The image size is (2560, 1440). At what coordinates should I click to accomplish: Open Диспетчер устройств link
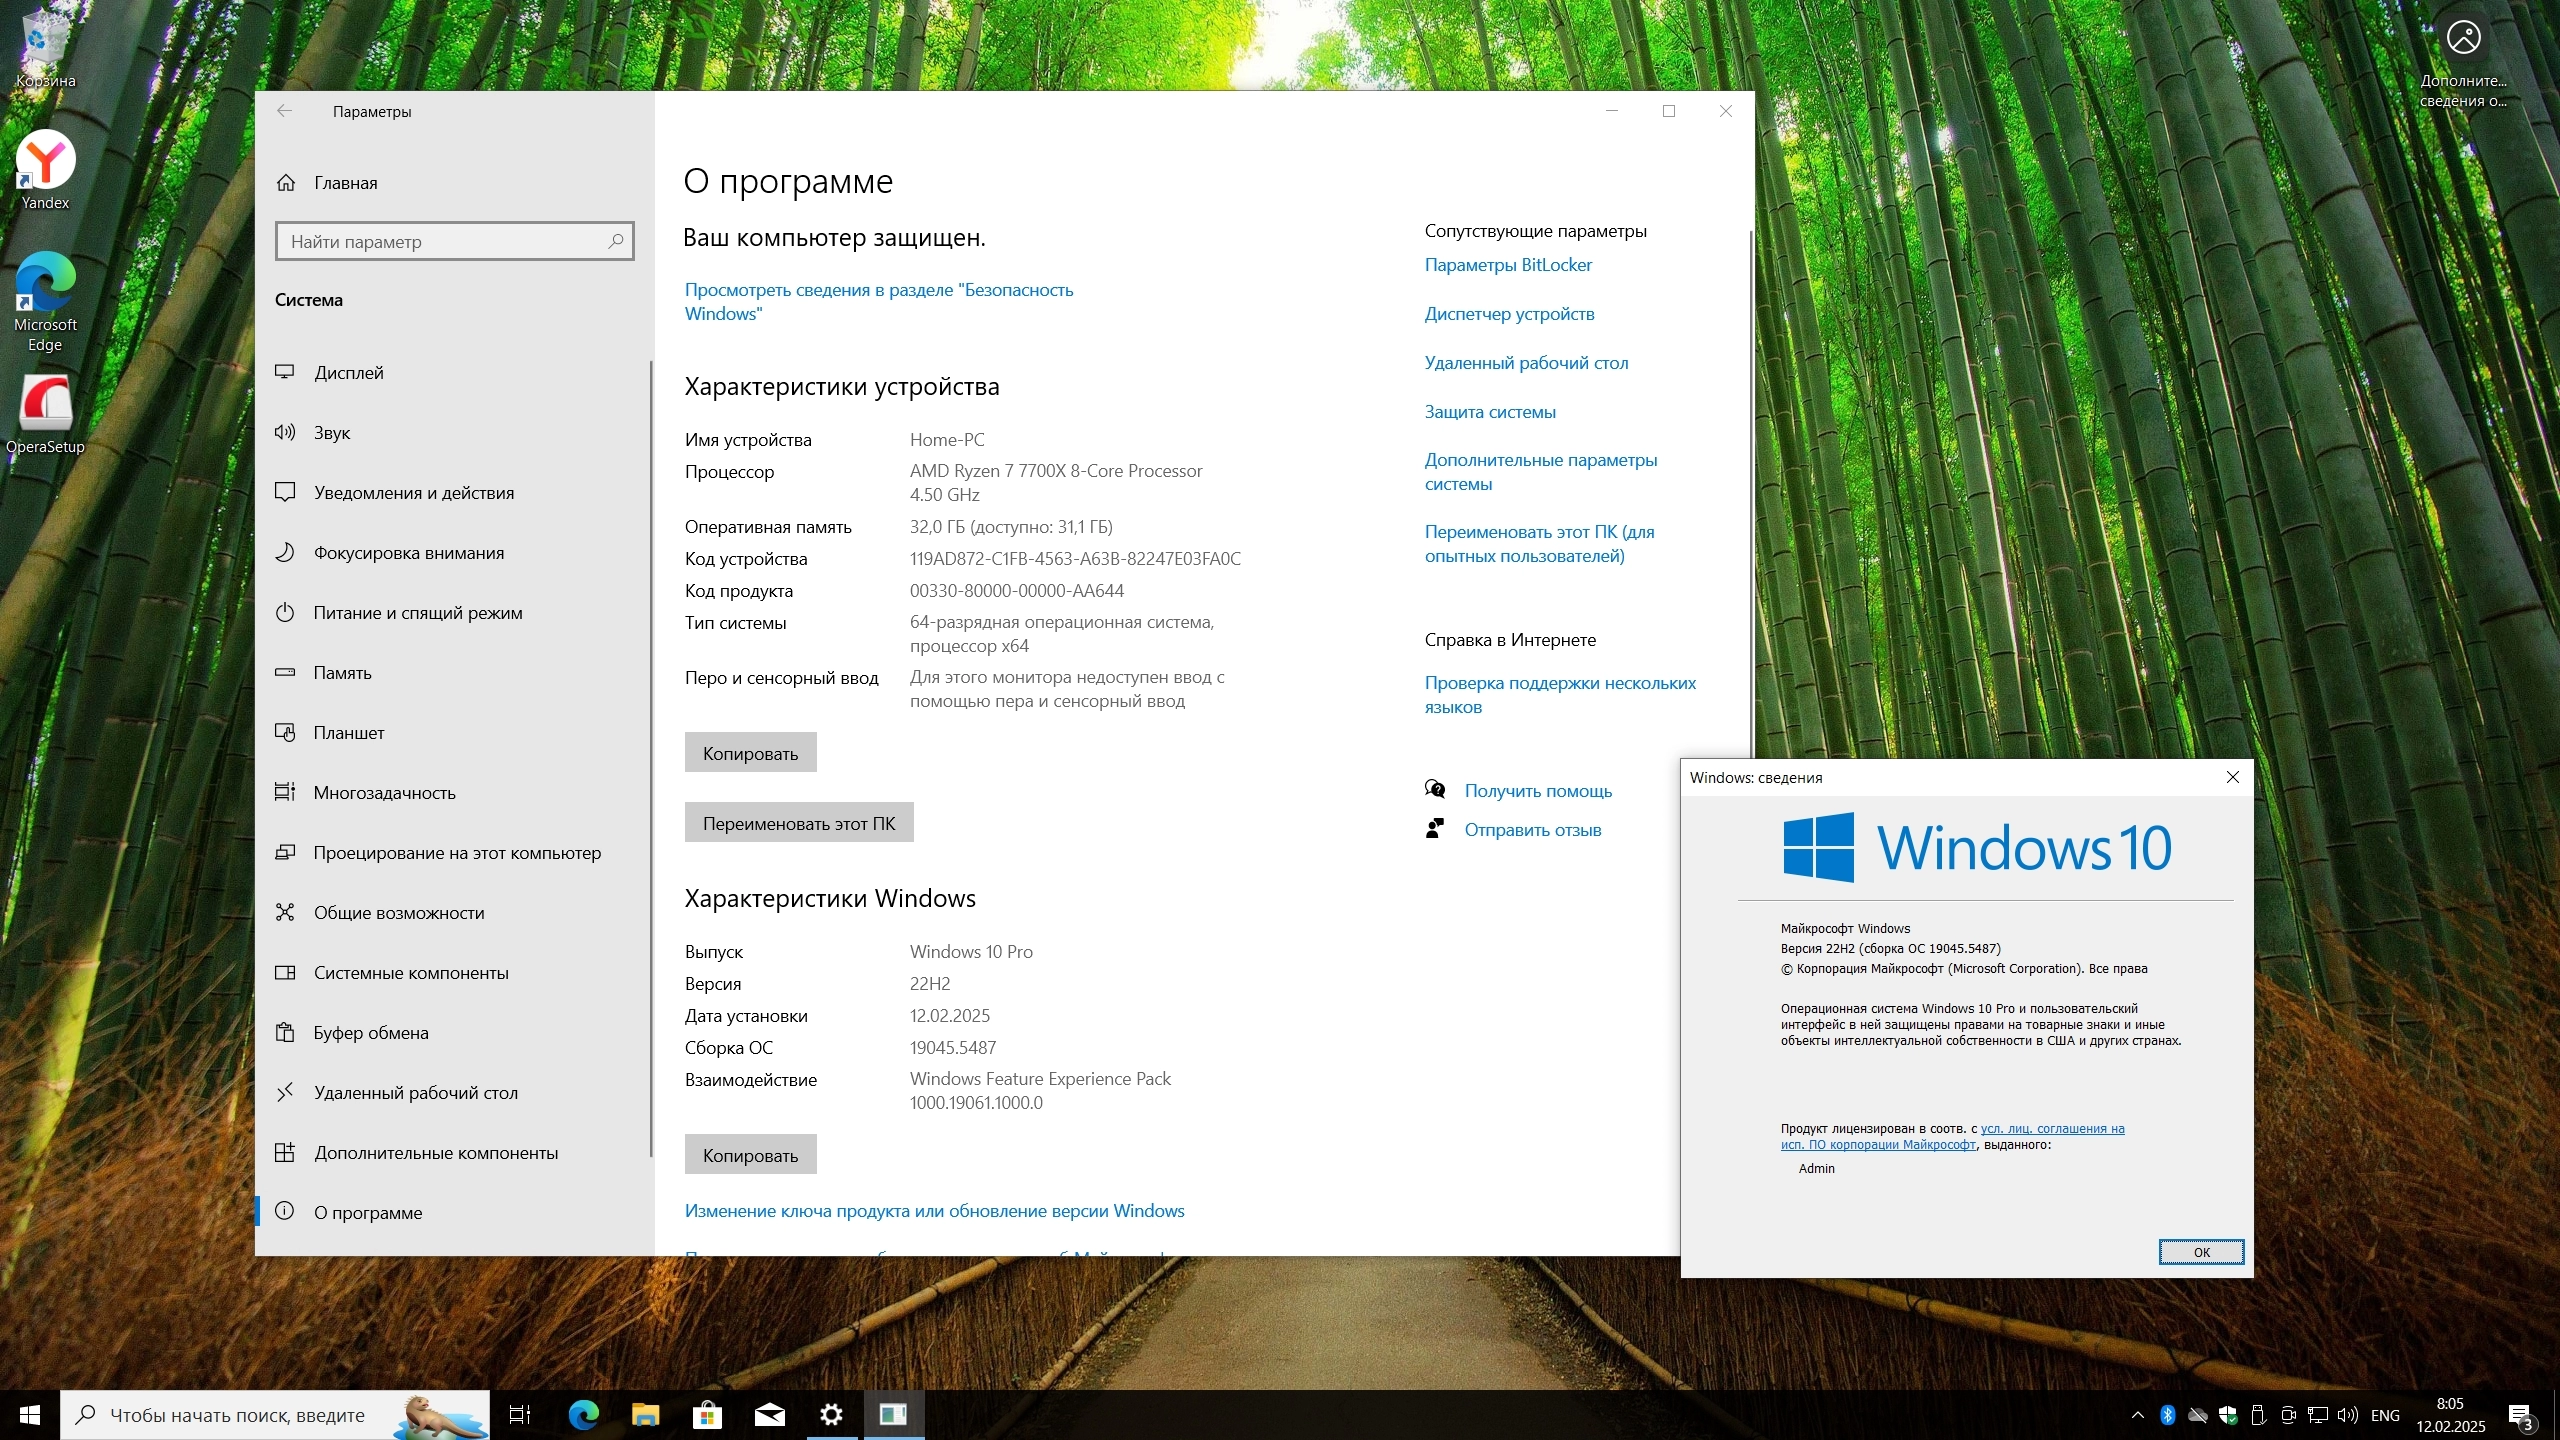click(x=1509, y=313)
